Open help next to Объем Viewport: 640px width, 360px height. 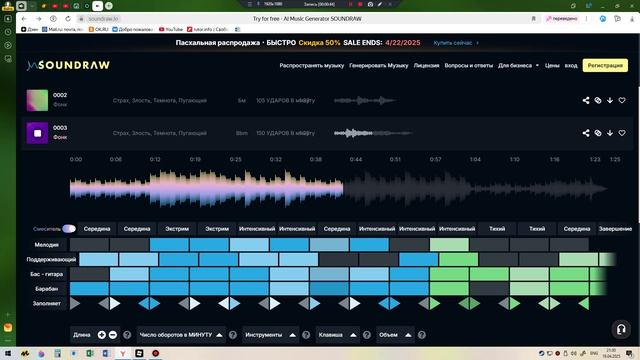[x=422, y=335]
